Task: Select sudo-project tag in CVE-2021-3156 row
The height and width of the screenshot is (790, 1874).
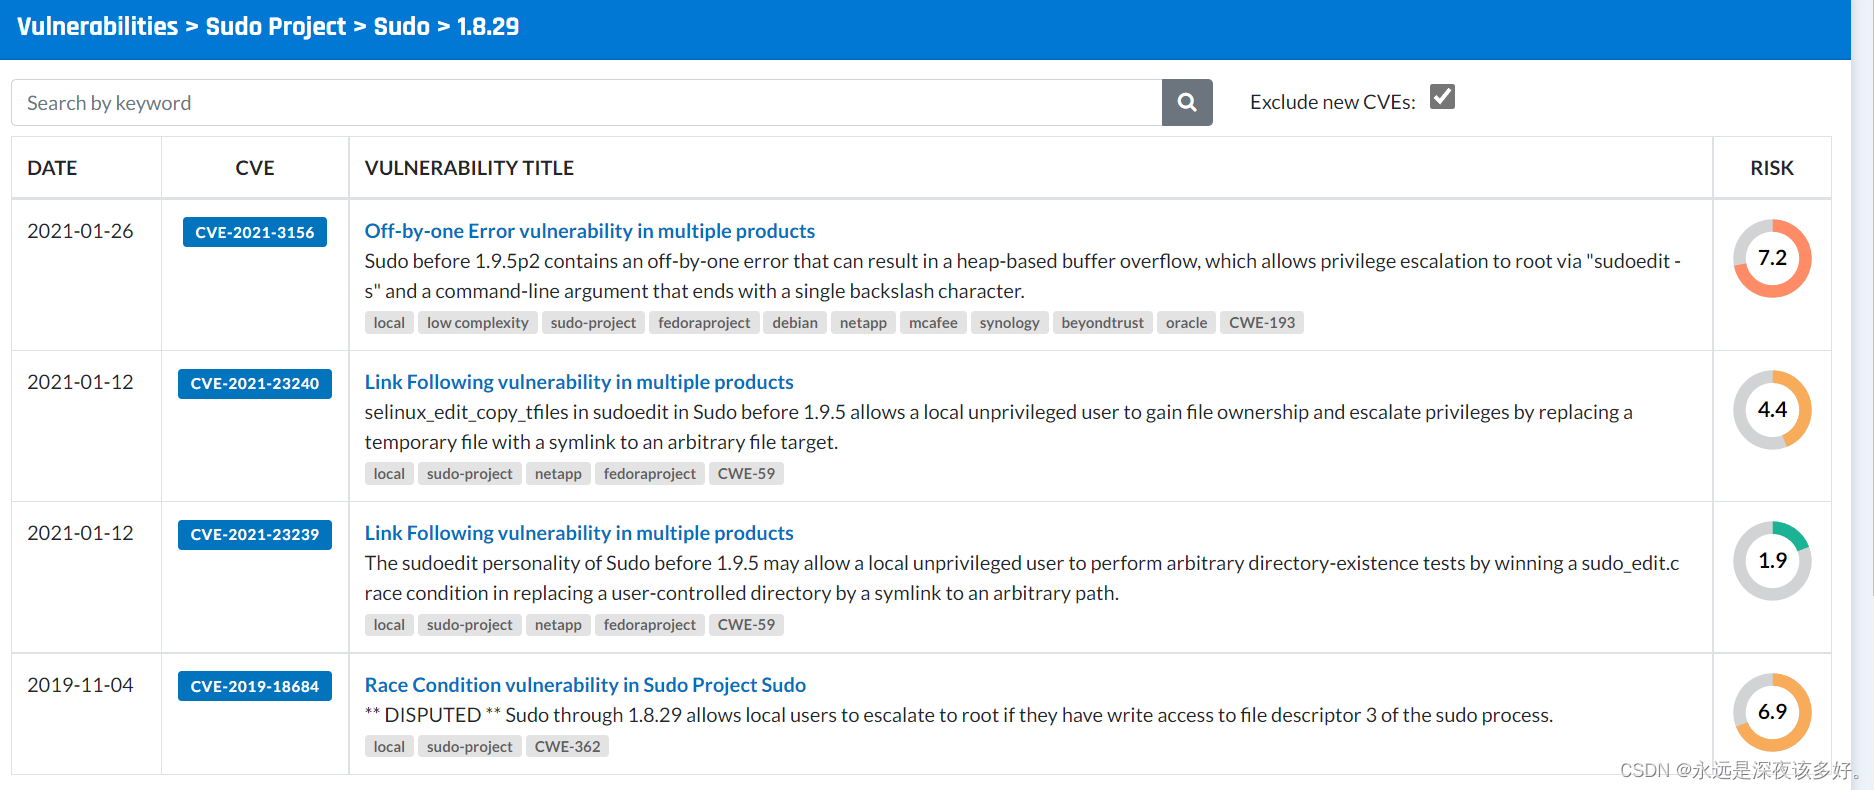Action: (x=593, y=322)
